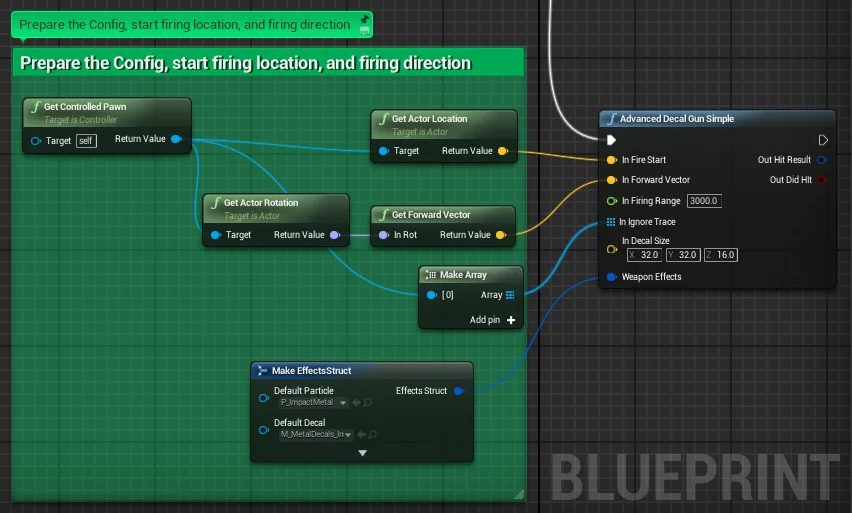
Task: Use selected asset arrow for Default Particle
Action: point(356,403)
